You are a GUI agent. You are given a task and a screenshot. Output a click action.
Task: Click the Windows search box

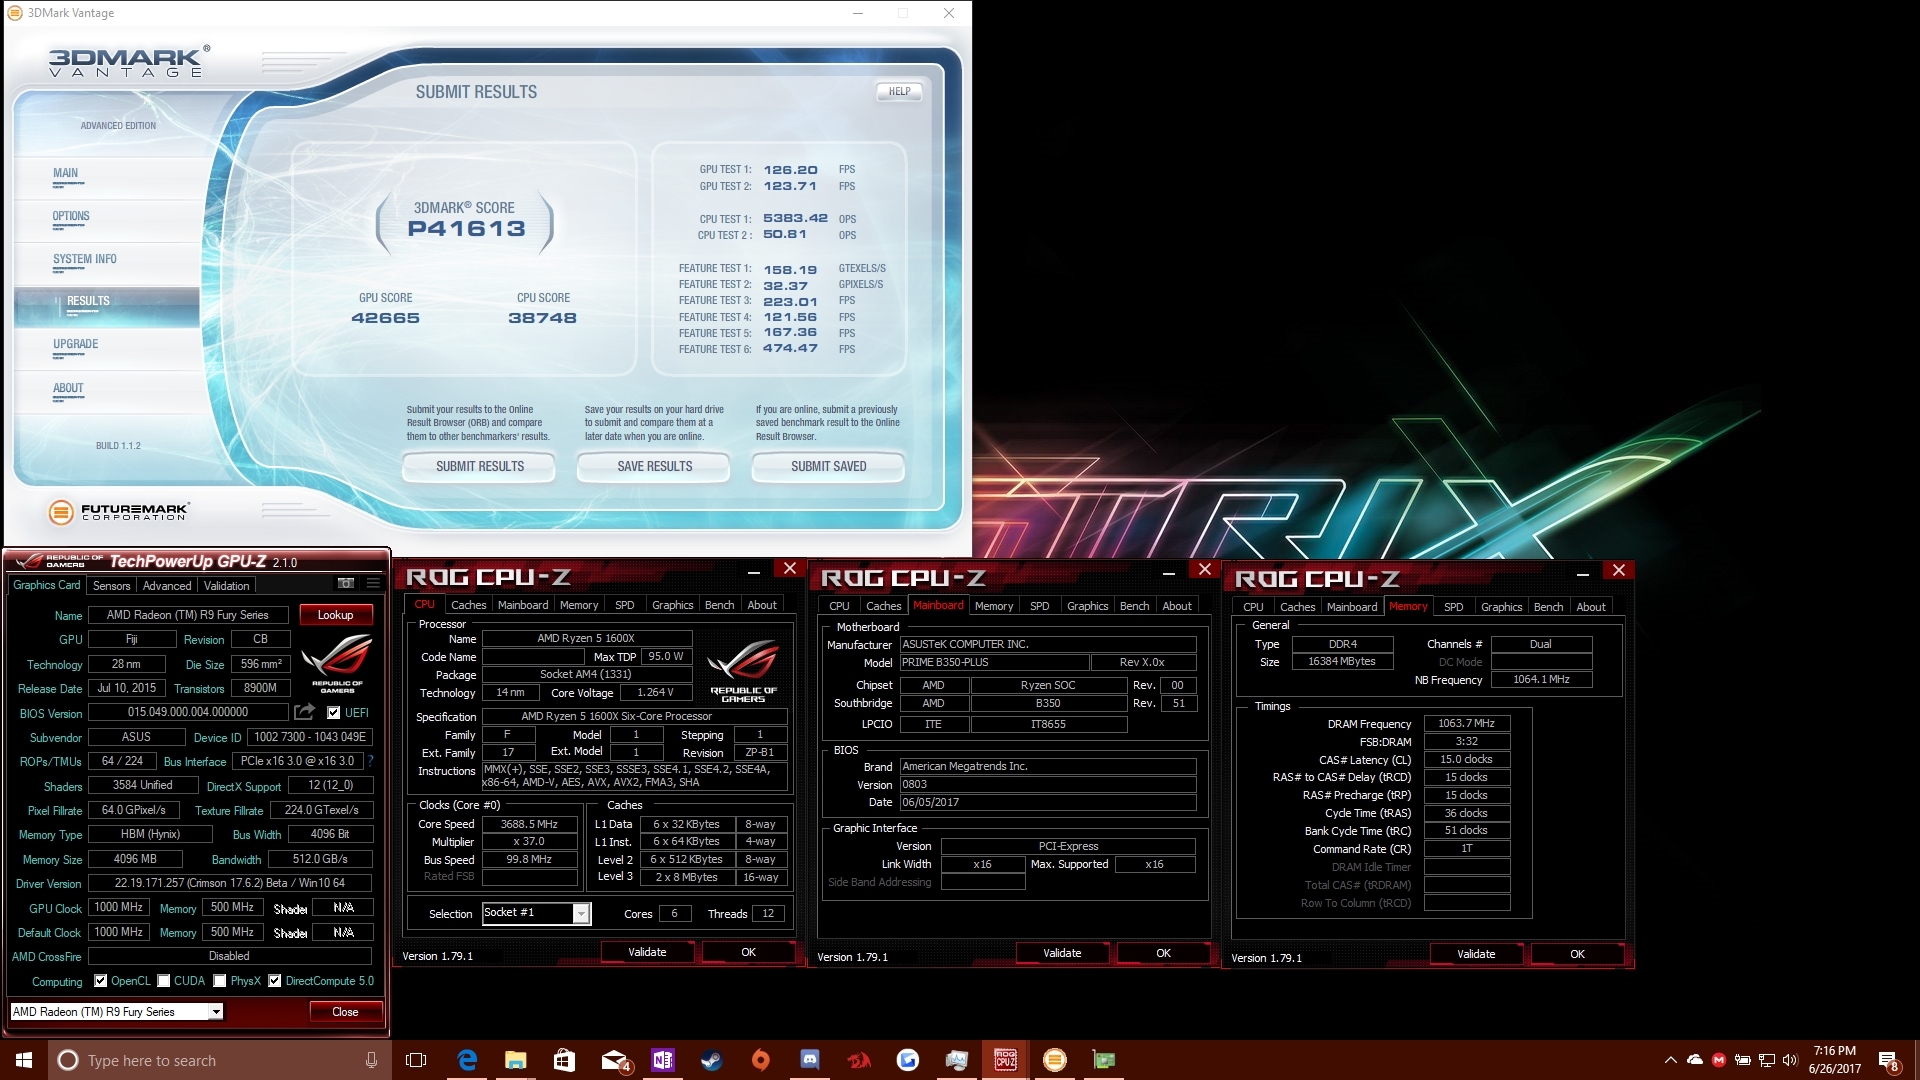click(x=218, y=1060)
